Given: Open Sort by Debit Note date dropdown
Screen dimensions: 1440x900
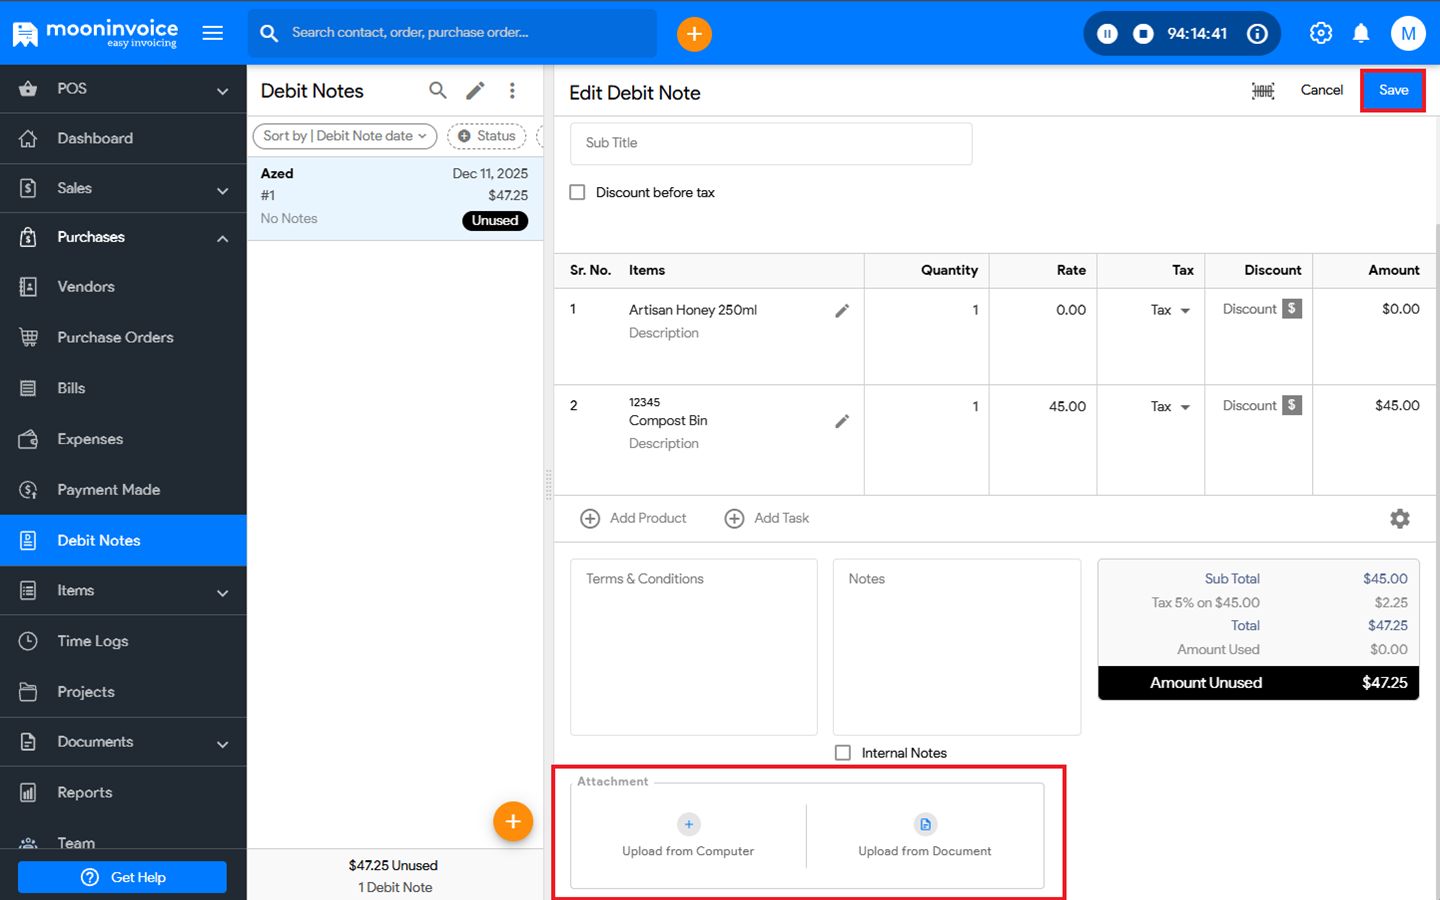Looking at the screenshot, I should (x=344, y=136).
